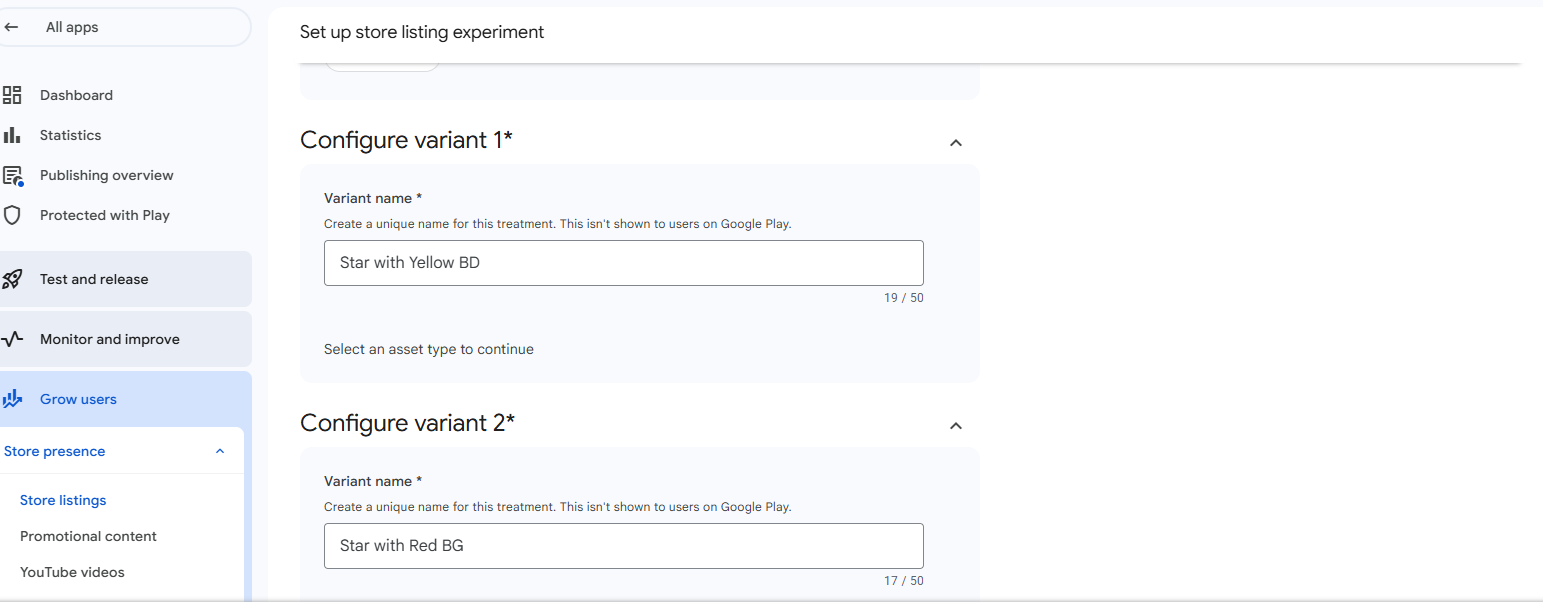The width and height of the screenshot is (1543, 615).
Task: Select the Configure variant 2 heading
Action: point(407,423)
